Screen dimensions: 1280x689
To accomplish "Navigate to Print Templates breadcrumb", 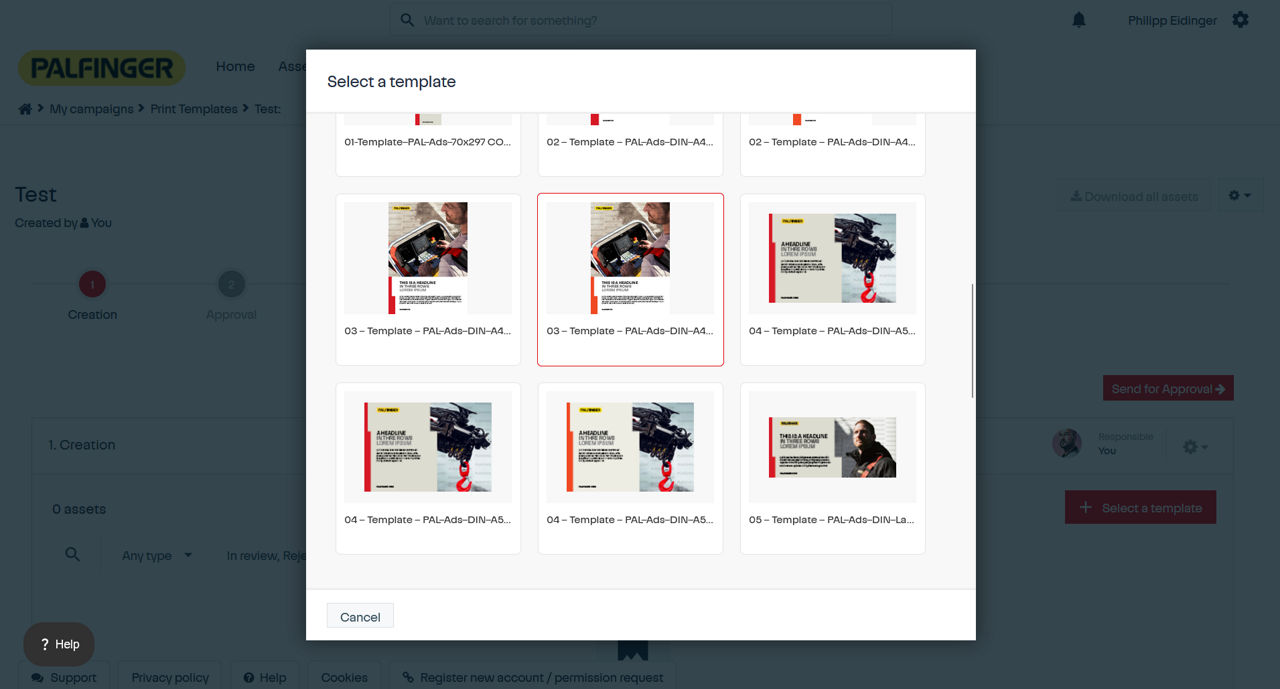I will point(194,109).
